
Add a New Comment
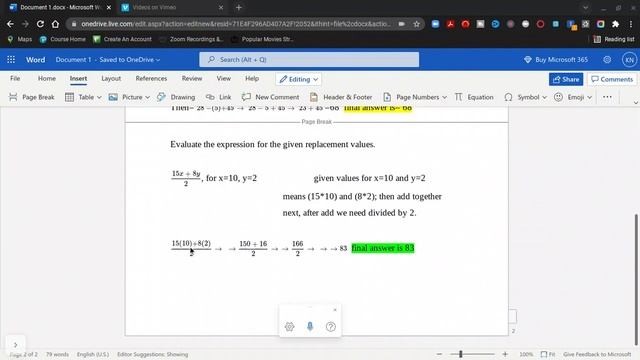[271, 97]
